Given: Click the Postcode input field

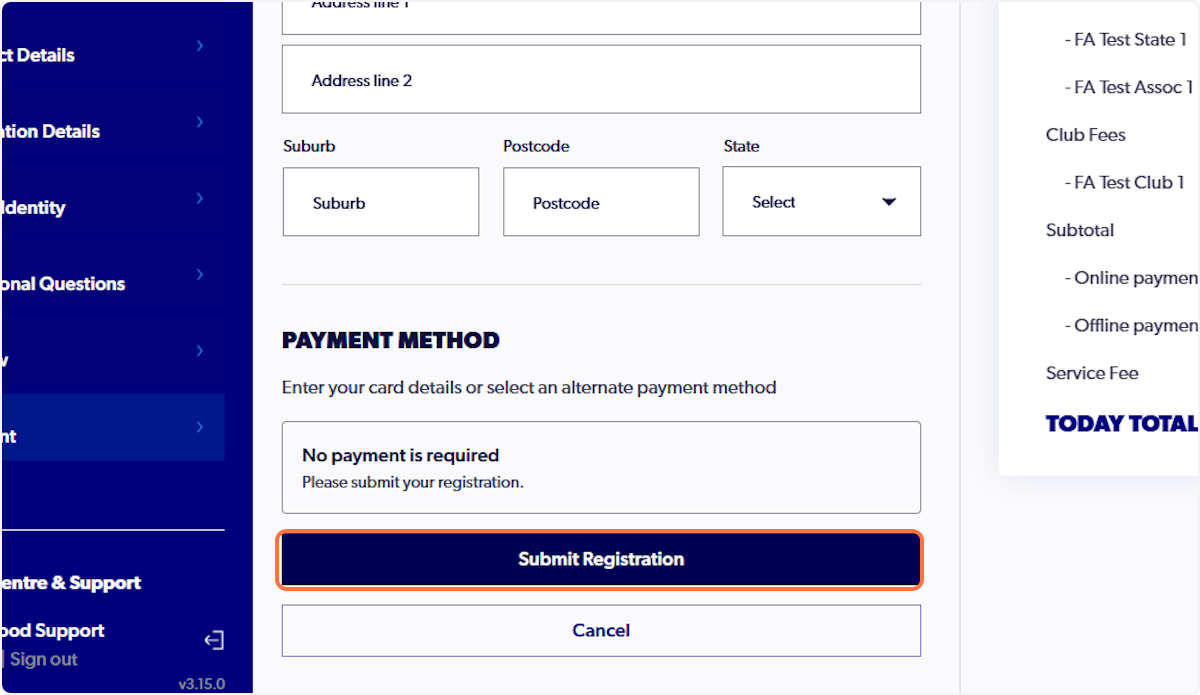Looking at the screenshot, I should point(600,201).
